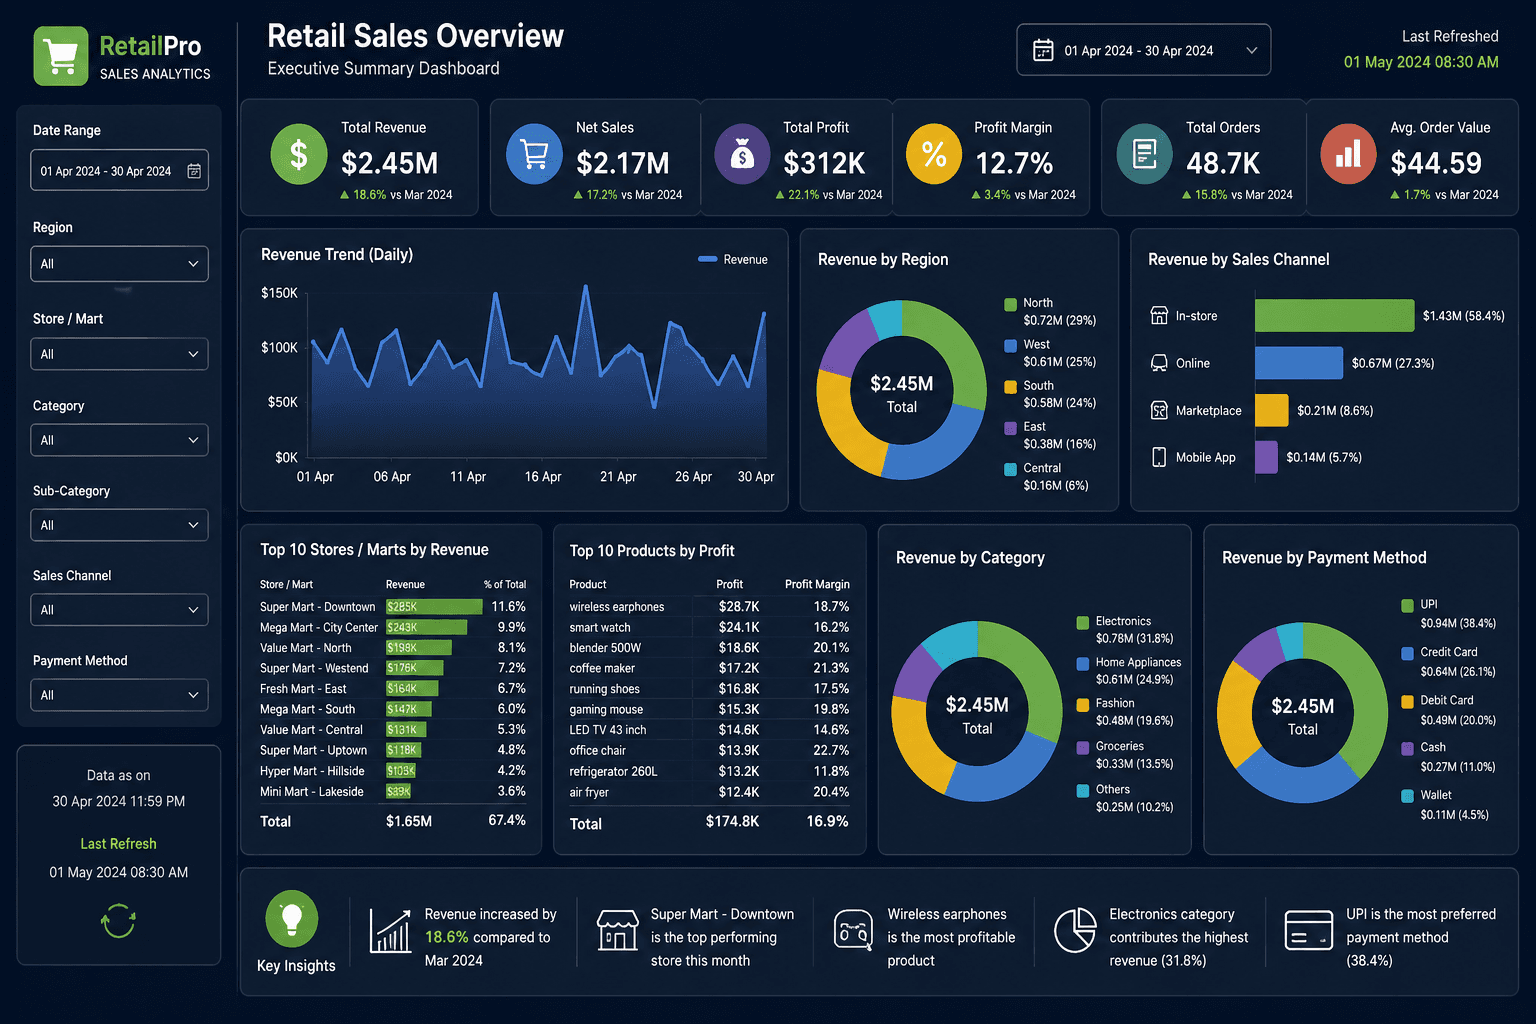The image size is (1536, 1024).
Task: Click the Profit Margin percent icon
Action: click(x=933, y=154)
